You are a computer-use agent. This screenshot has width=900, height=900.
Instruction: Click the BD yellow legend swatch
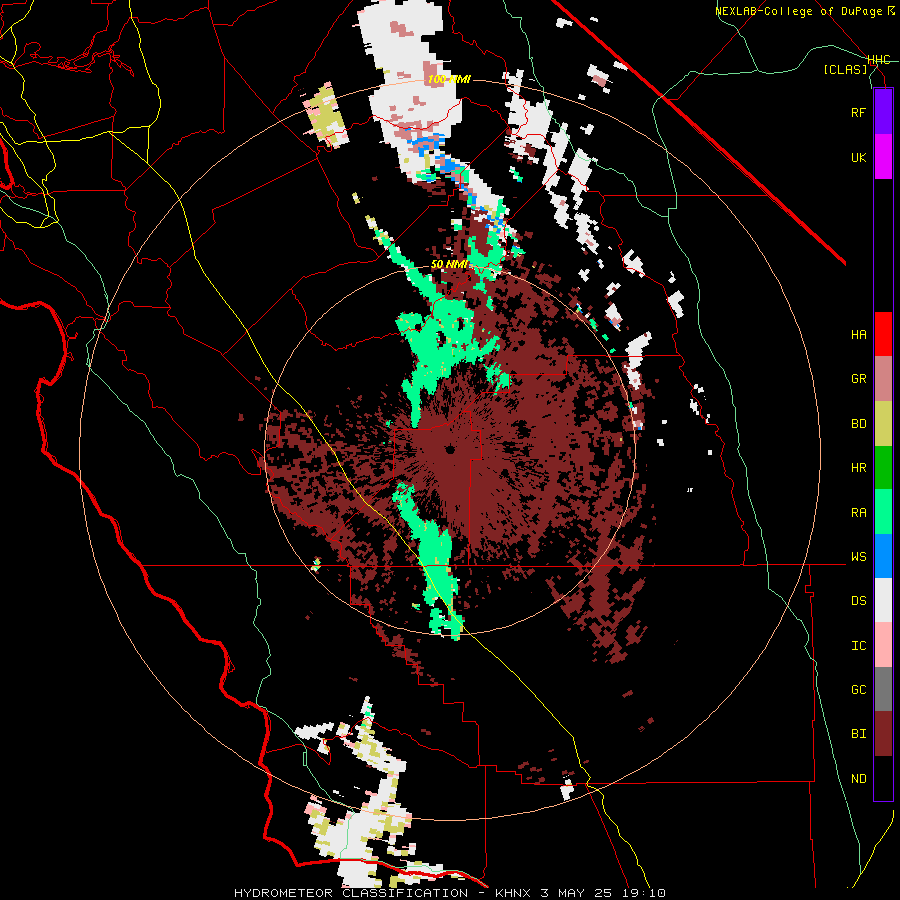(x=883, y=423)
